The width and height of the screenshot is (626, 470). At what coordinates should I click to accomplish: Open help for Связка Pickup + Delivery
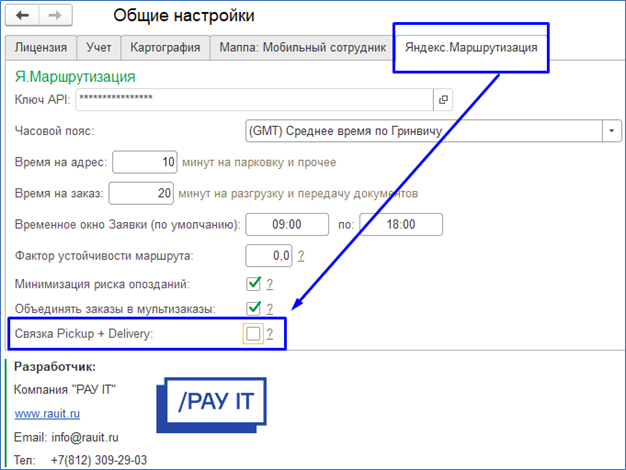coord(270,334)
